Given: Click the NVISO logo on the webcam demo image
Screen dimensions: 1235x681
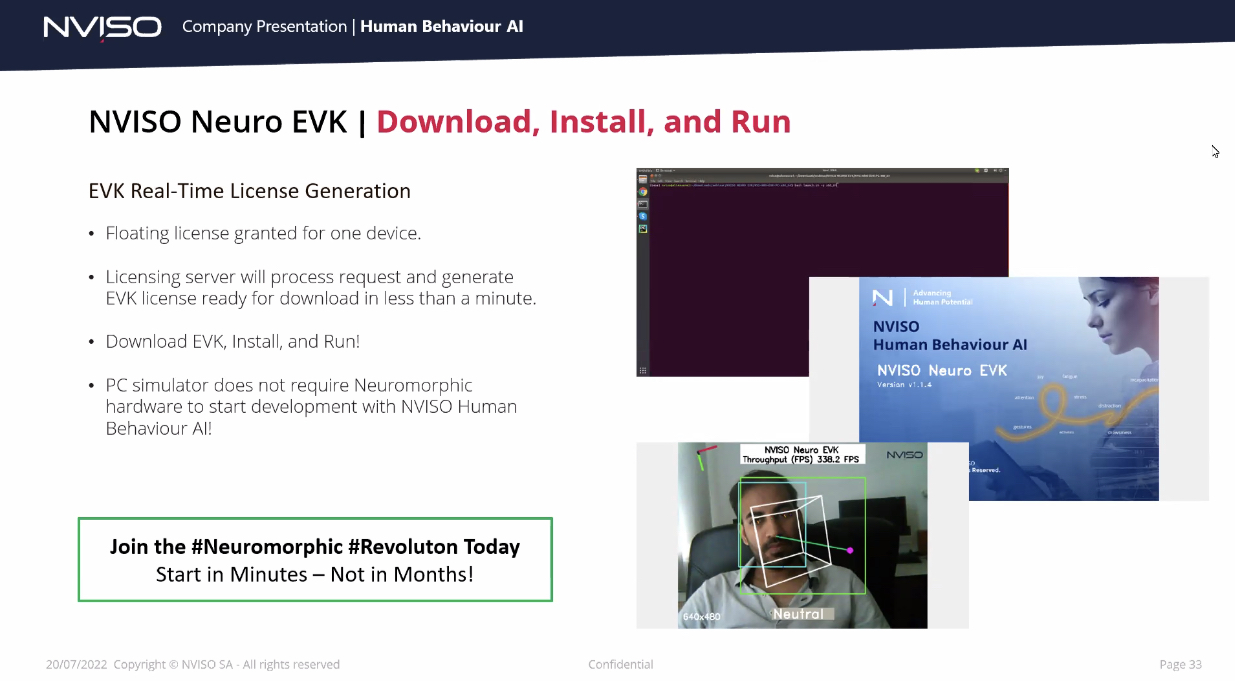Looking at the screenshot, I should 905,455.
